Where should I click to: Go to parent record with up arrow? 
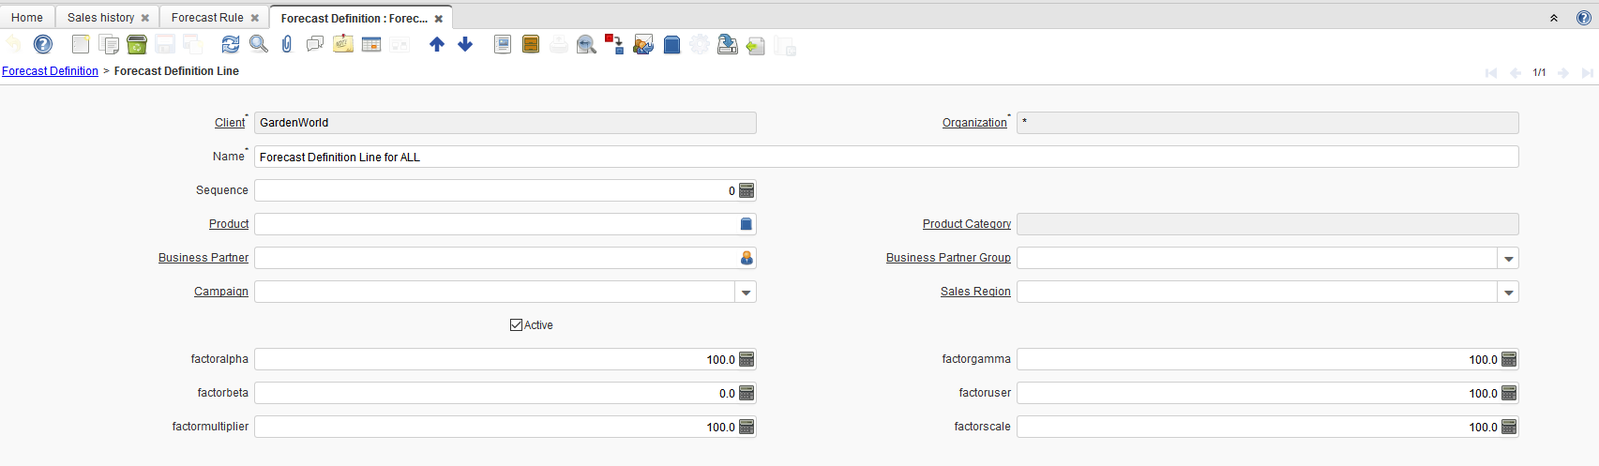coord(437,44)
